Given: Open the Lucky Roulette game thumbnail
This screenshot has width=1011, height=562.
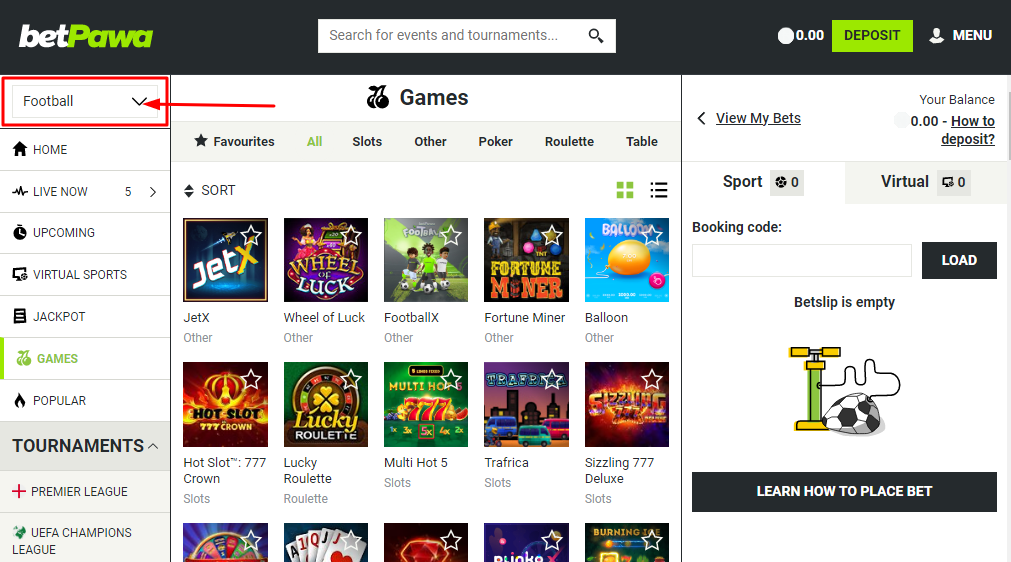Looking at the screenshot, I should click(326, 404).
